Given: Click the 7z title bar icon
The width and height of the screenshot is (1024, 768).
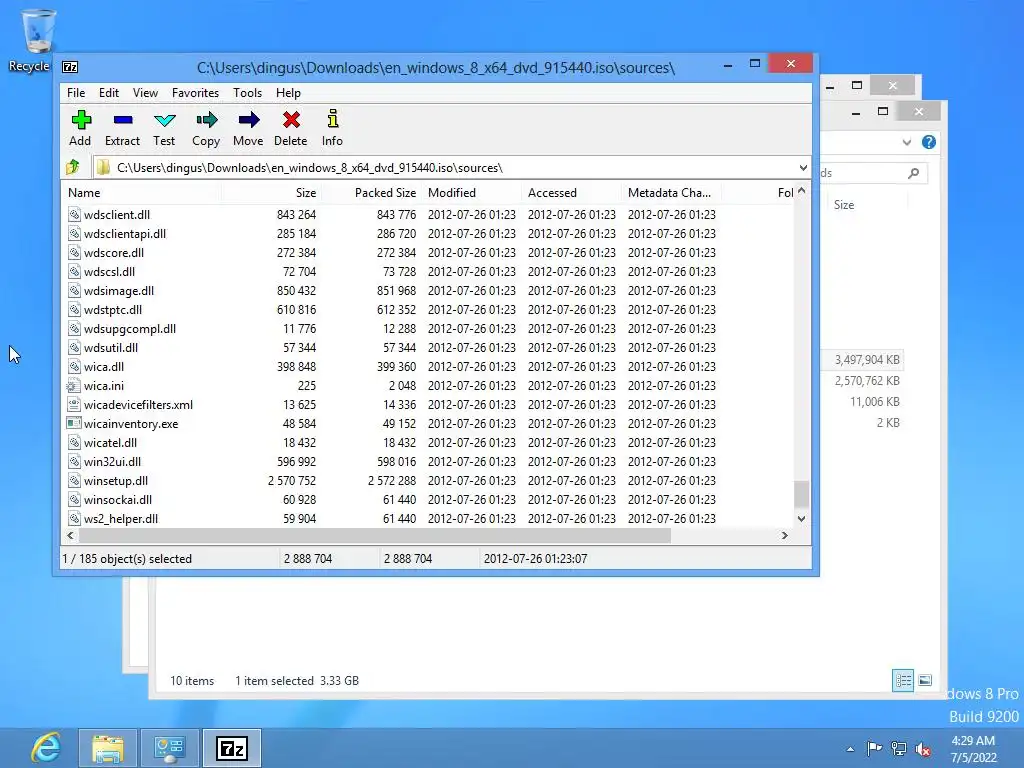Looking at the screenshot, I should point(70,67).
